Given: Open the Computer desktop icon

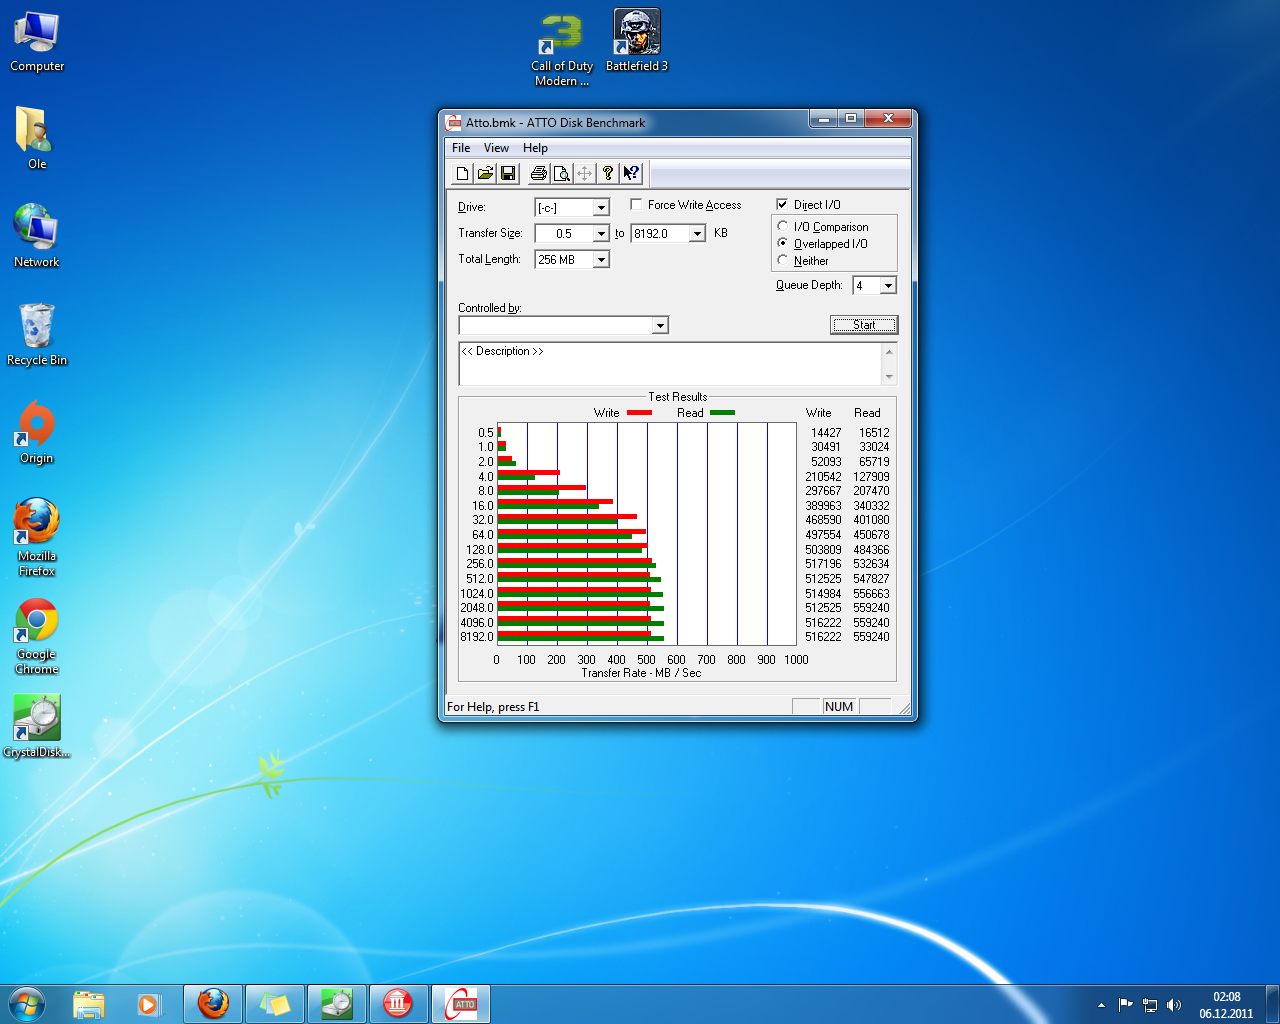Looking at the screenshot, I should point(37,42).
